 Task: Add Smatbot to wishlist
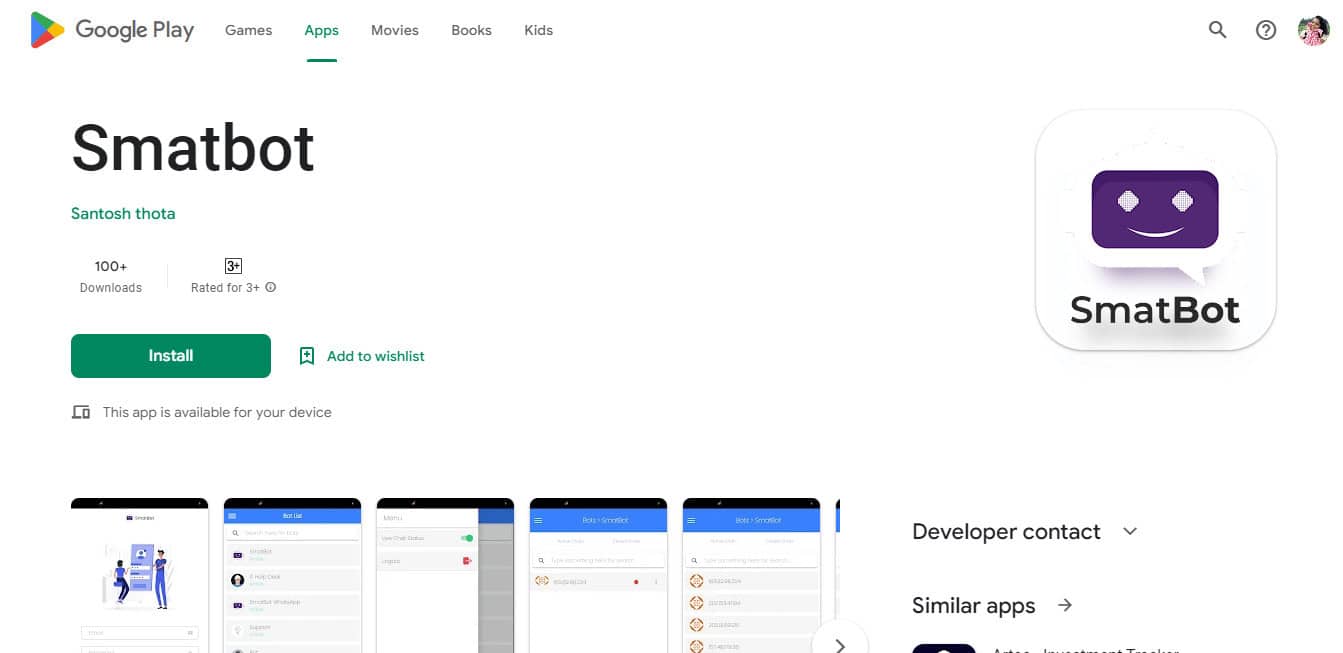pos(362,356)
